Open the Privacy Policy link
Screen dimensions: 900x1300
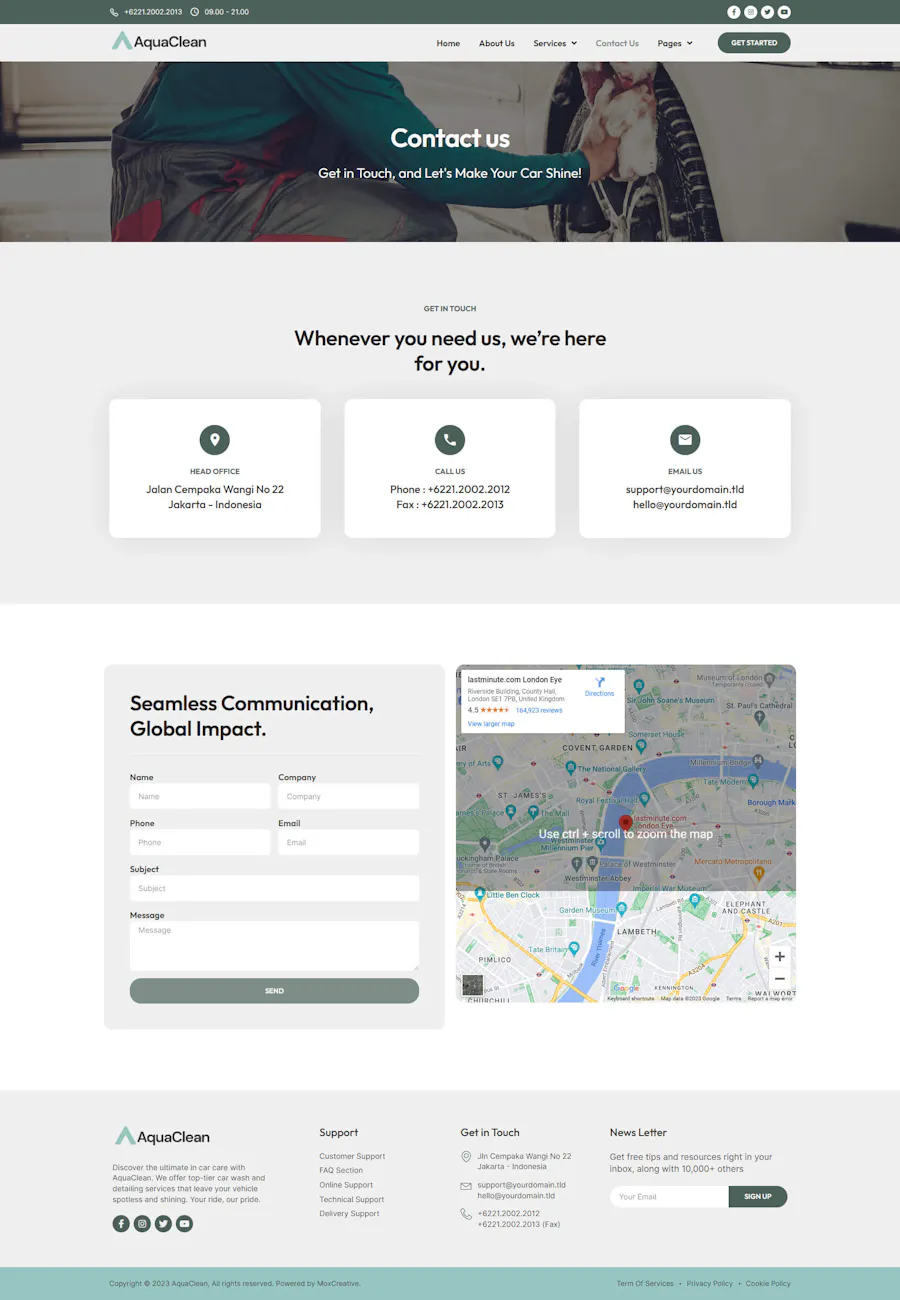[710, 1283]
